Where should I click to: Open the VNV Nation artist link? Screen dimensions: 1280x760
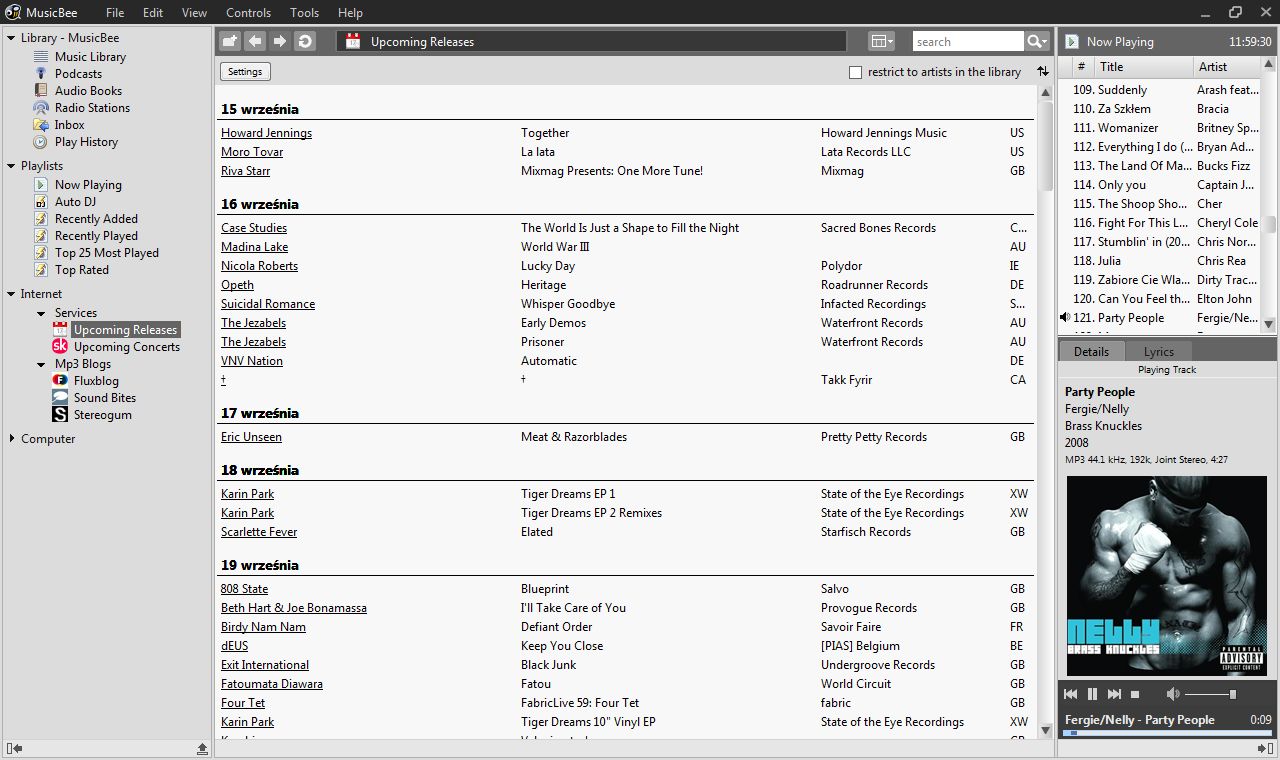coord(252,361)
